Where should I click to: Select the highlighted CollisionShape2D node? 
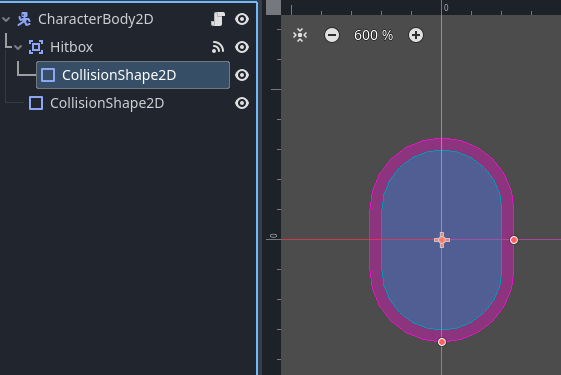click(x=133, y=75)
